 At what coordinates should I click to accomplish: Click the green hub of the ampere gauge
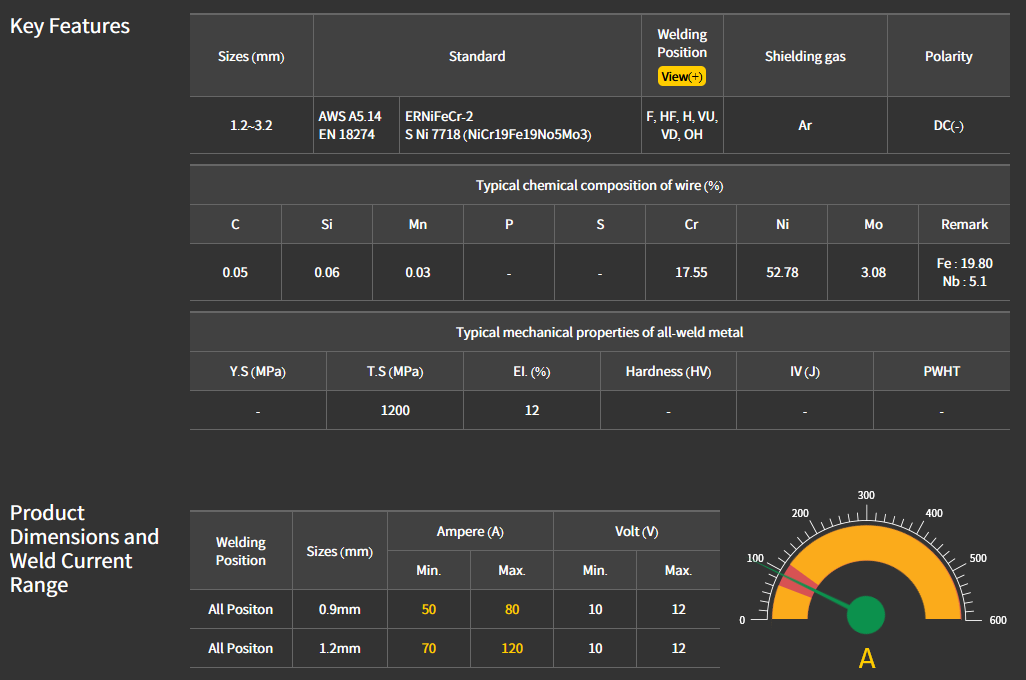tap(865, 615)
